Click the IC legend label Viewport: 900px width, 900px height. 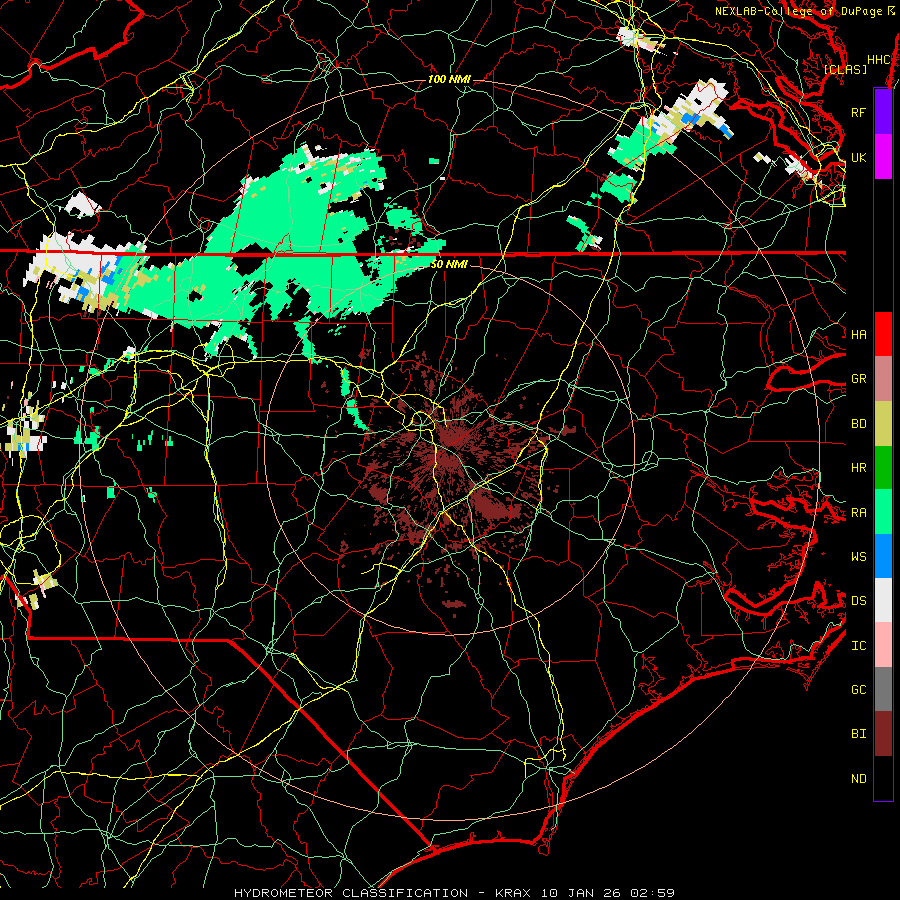(859, 646)
